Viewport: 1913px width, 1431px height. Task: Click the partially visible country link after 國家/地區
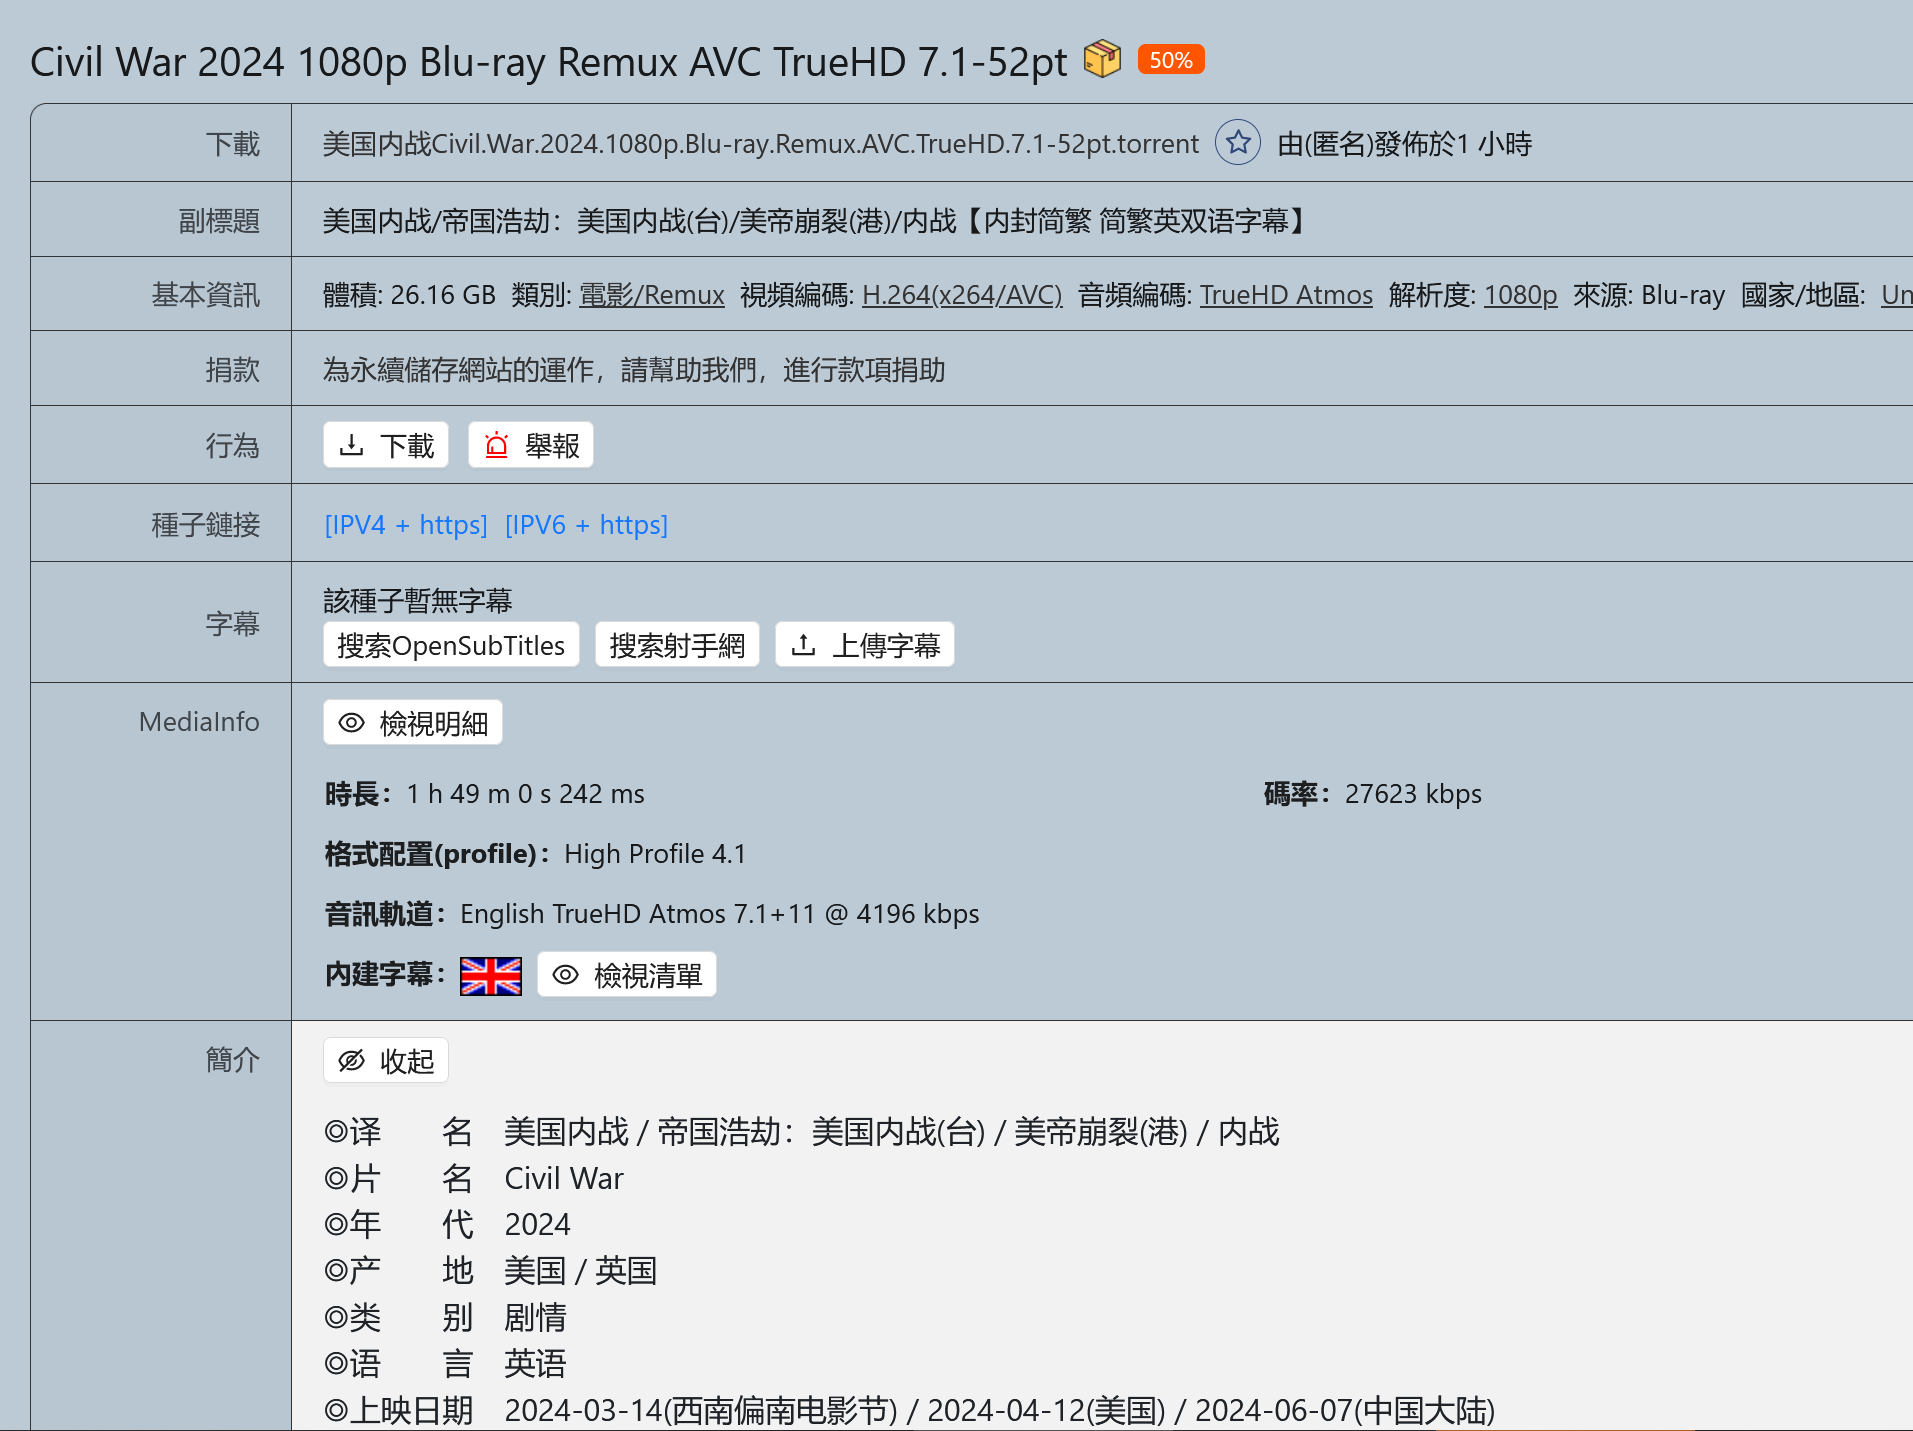point(1896,295)
